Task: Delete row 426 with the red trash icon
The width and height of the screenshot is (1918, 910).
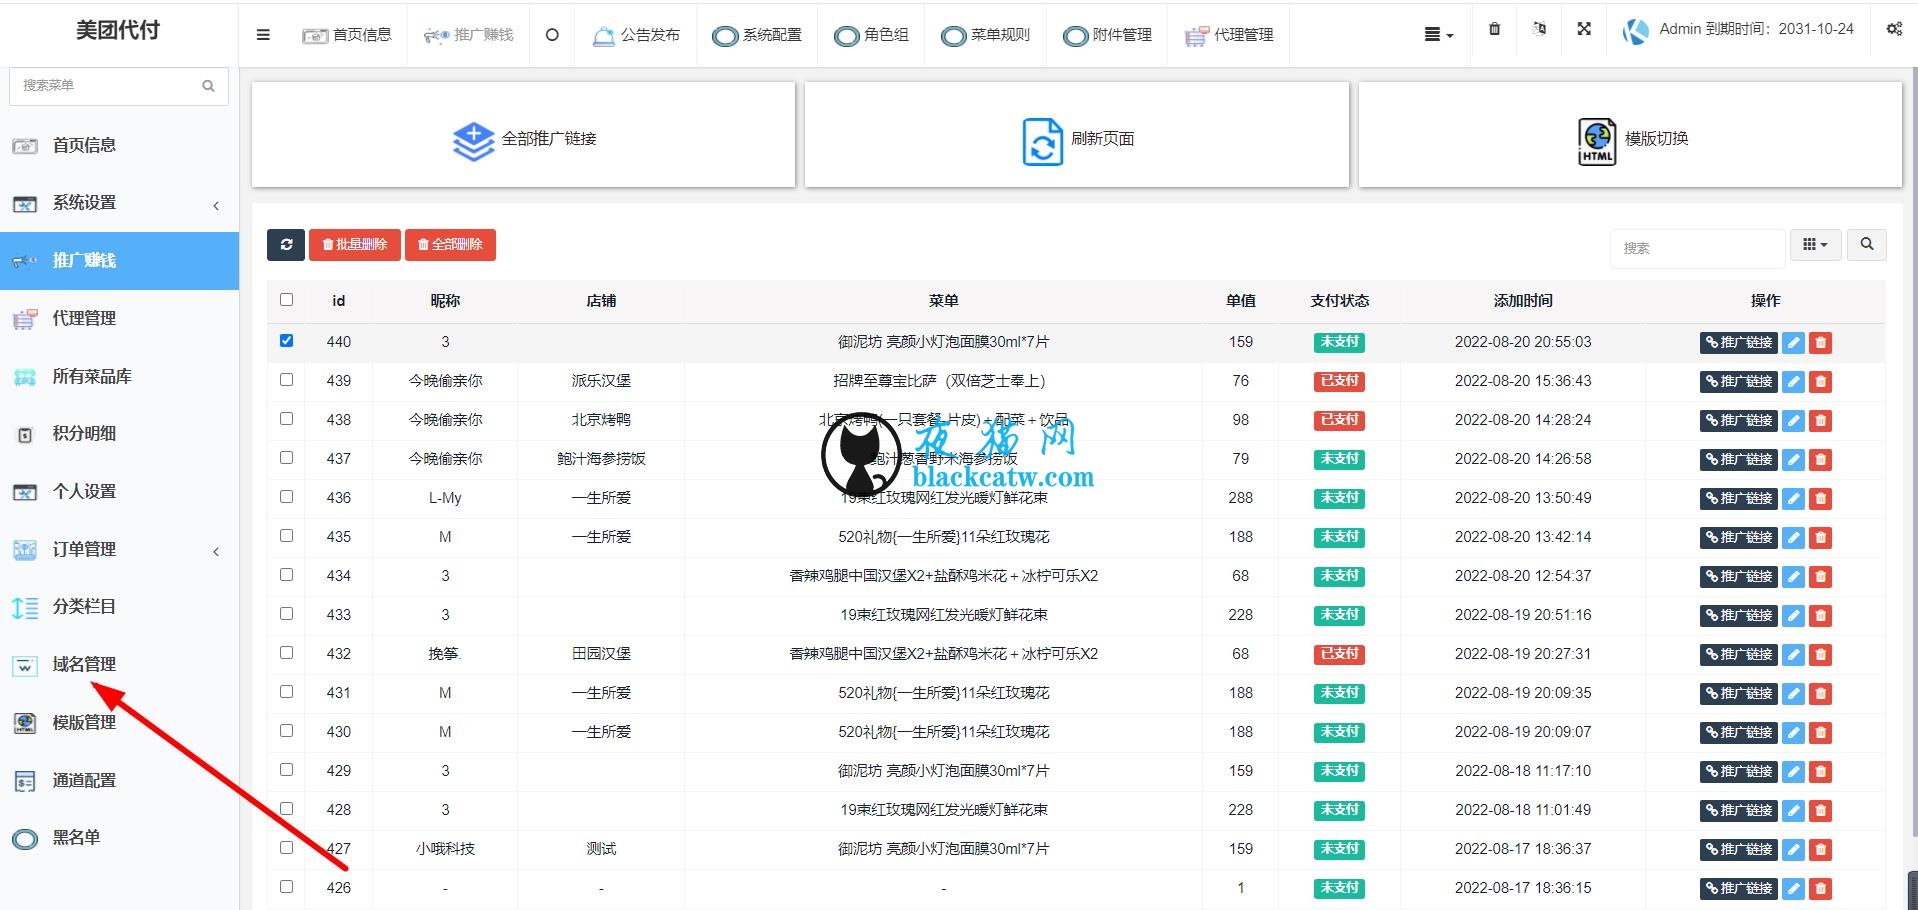Action: tap(1821, 889)
